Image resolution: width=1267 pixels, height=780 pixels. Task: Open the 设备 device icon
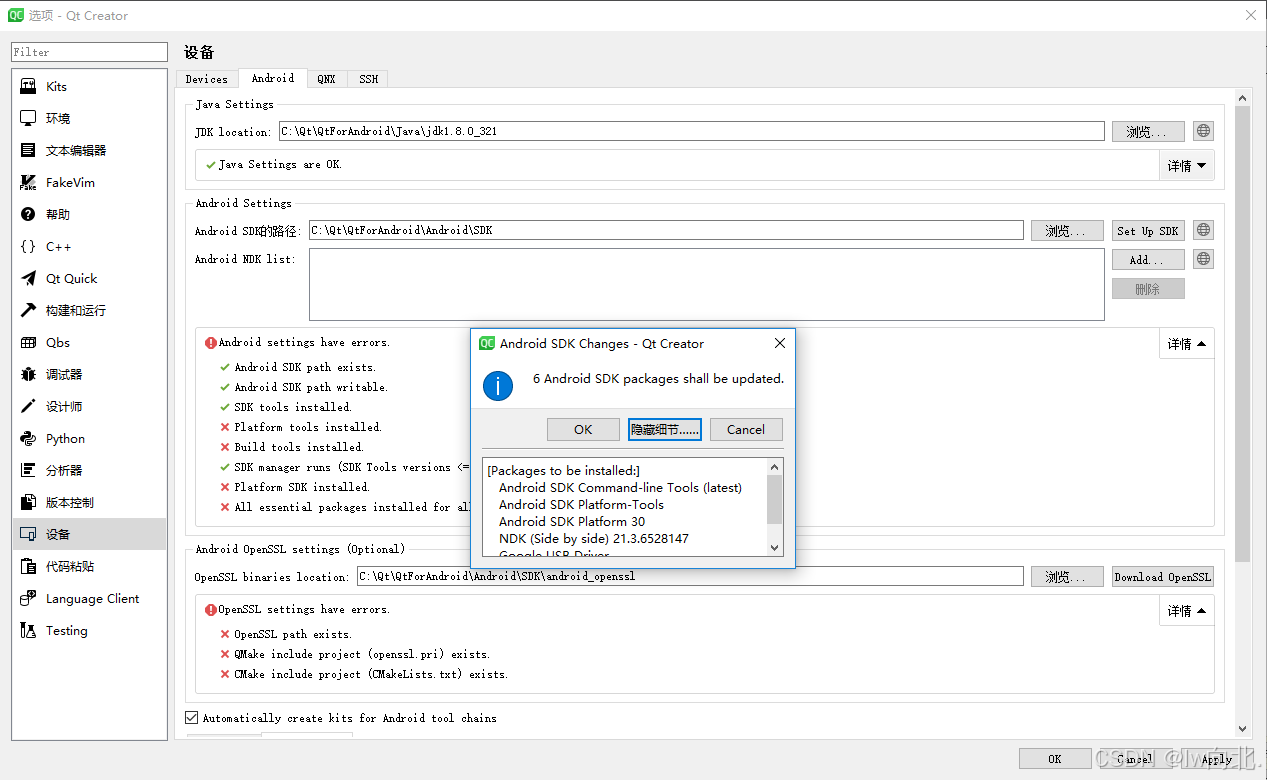coord(28,534)
